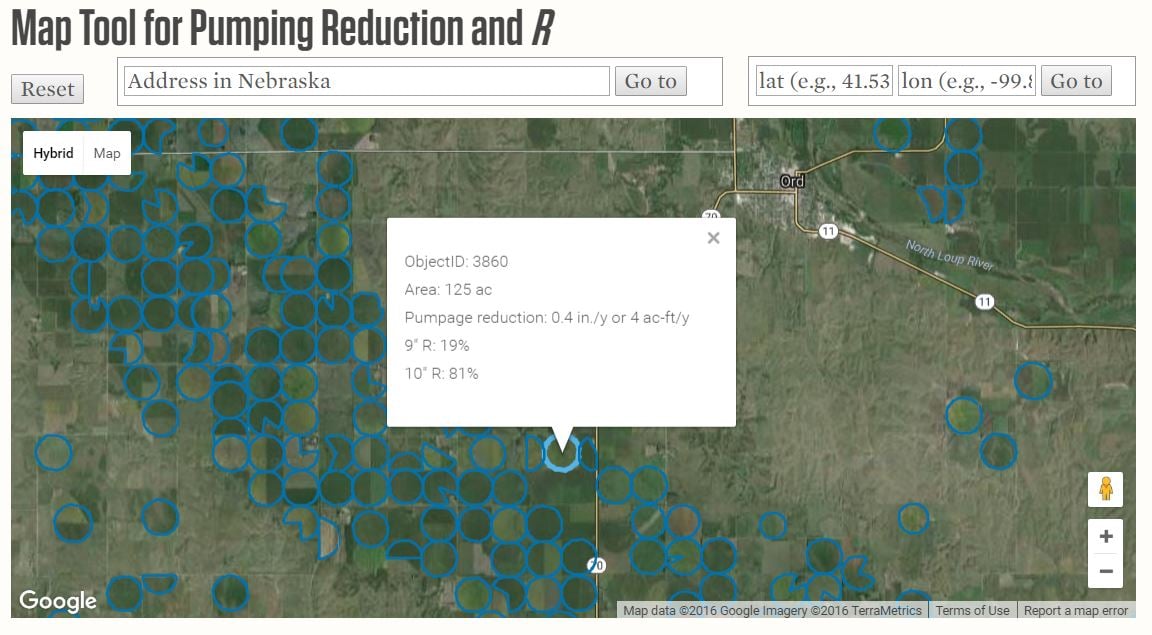The image size is (1152, 635).
Task: Click the zoom out minus icon
Action: (1105, 569)
